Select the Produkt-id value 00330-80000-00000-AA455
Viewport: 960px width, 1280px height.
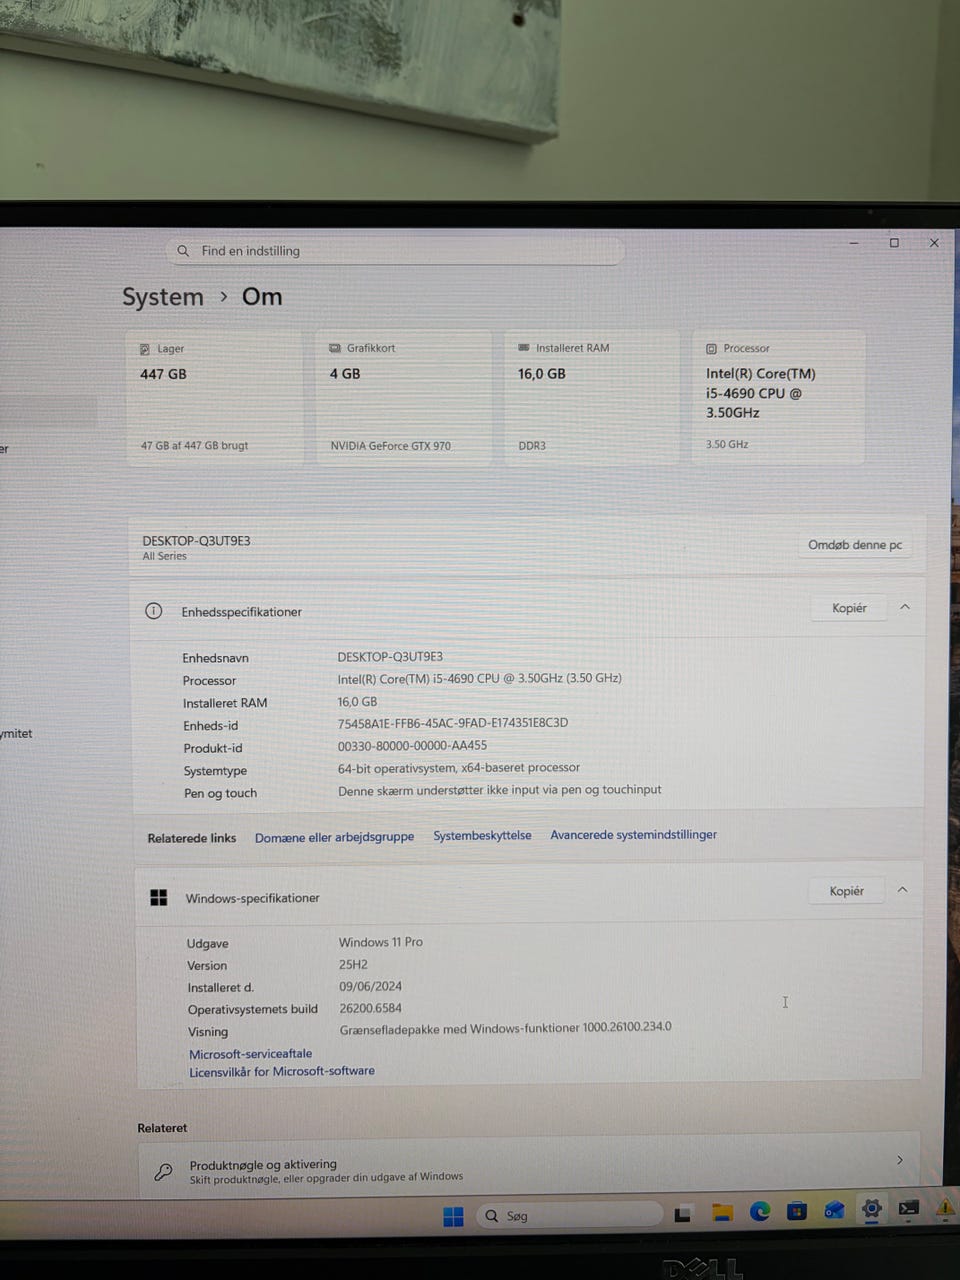(412, 745)
